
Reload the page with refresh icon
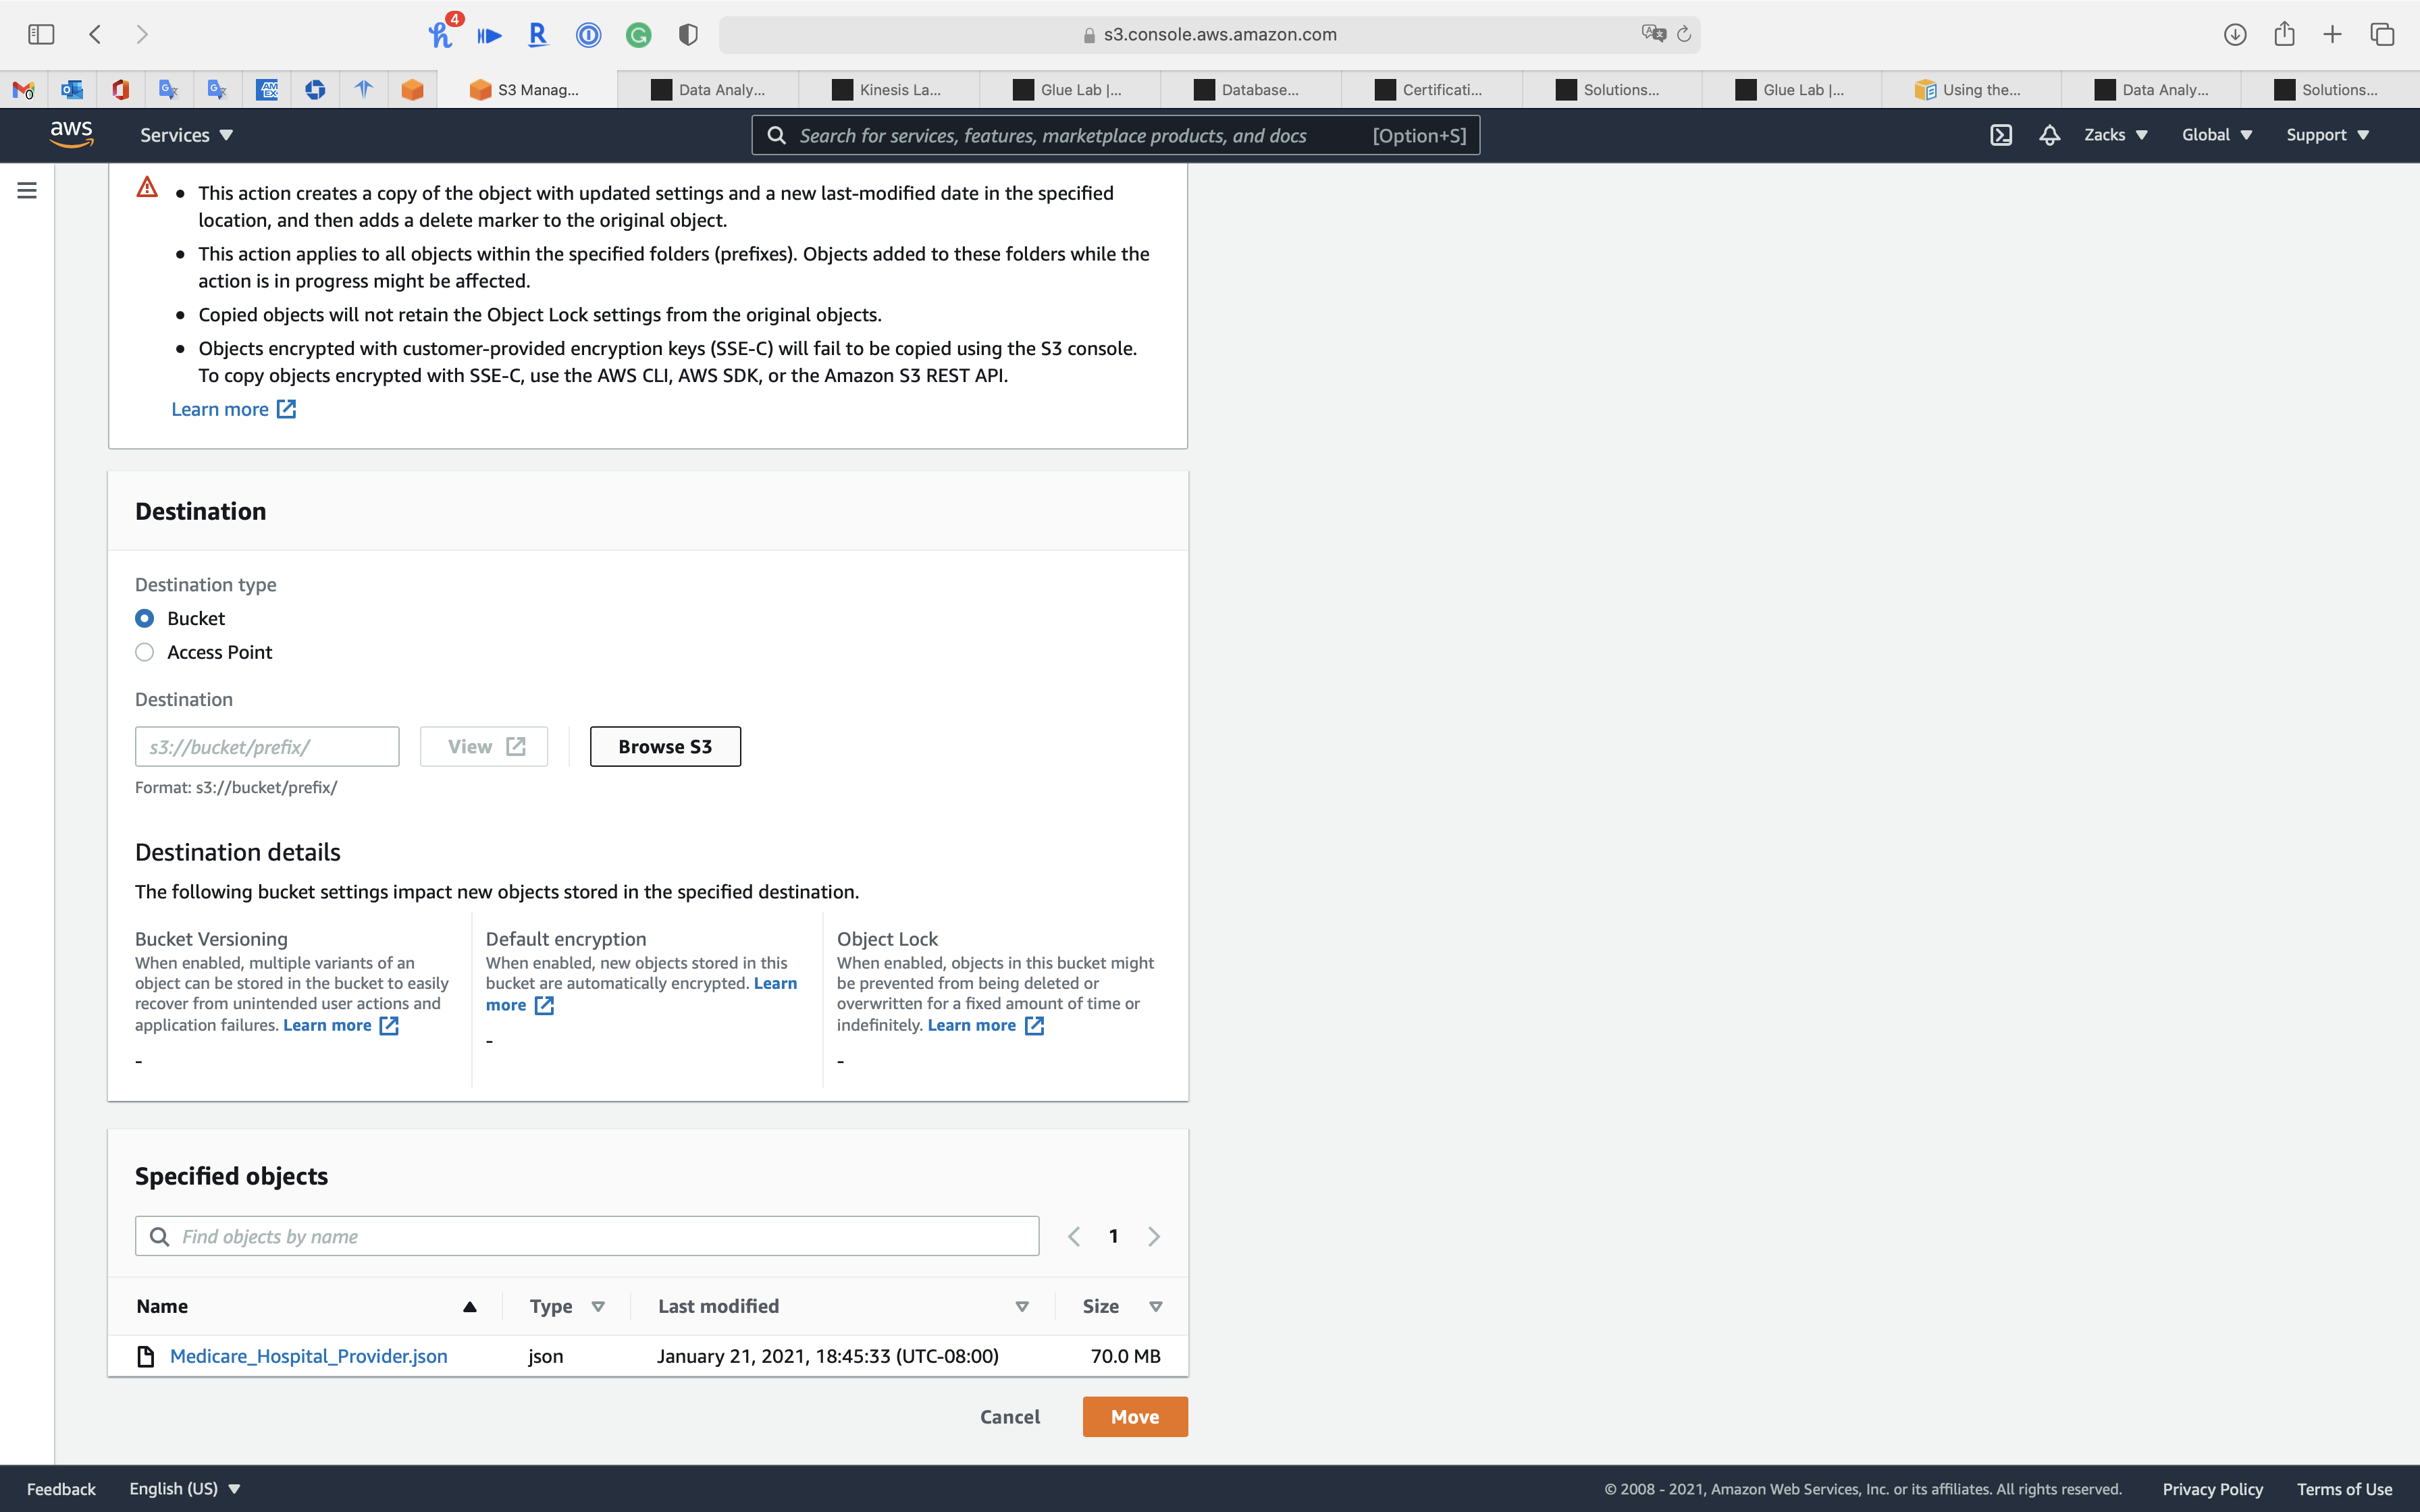[1684, 34]
